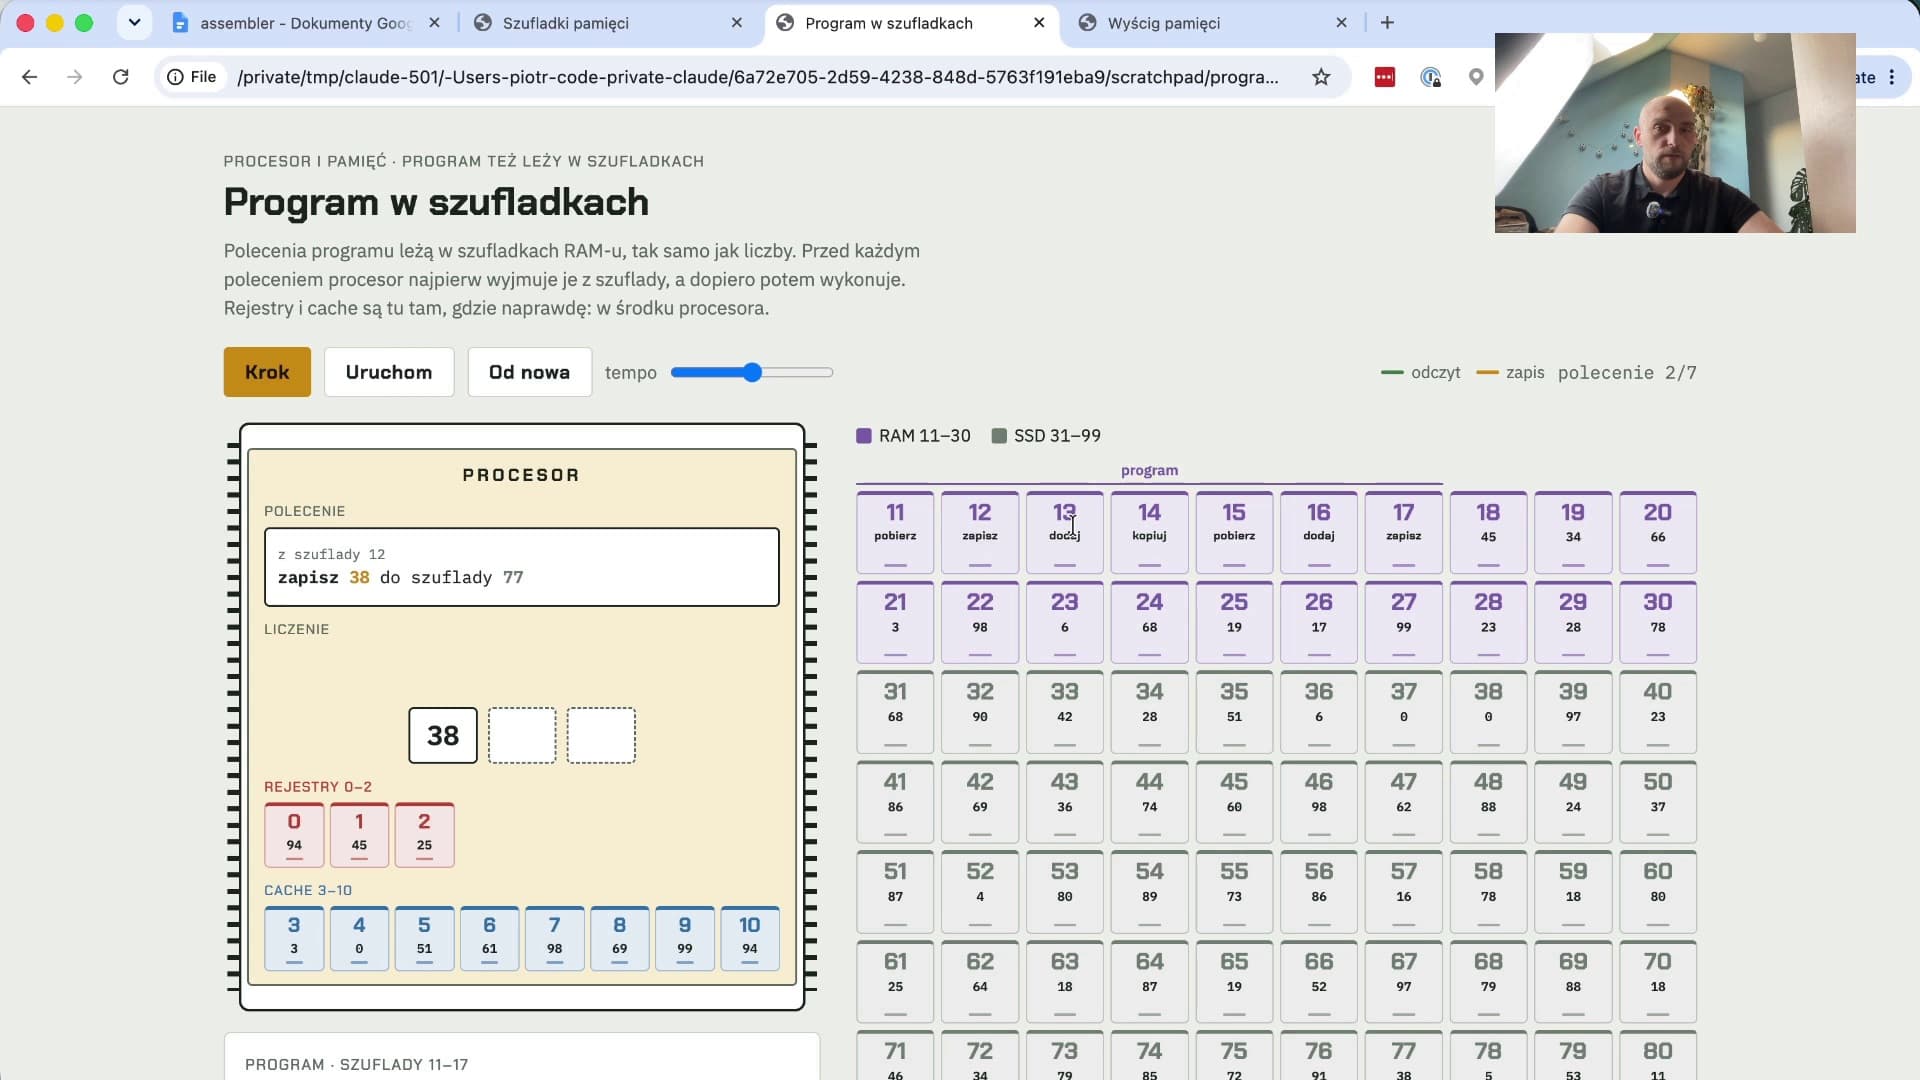
Task: Open the red extension icon in toolbar
Action: point(1384,77)
